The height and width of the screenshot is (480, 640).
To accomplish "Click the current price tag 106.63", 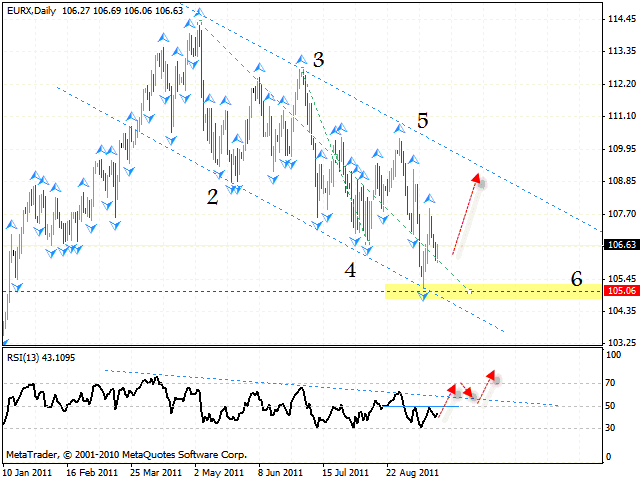I will click(x=621, y=244).
